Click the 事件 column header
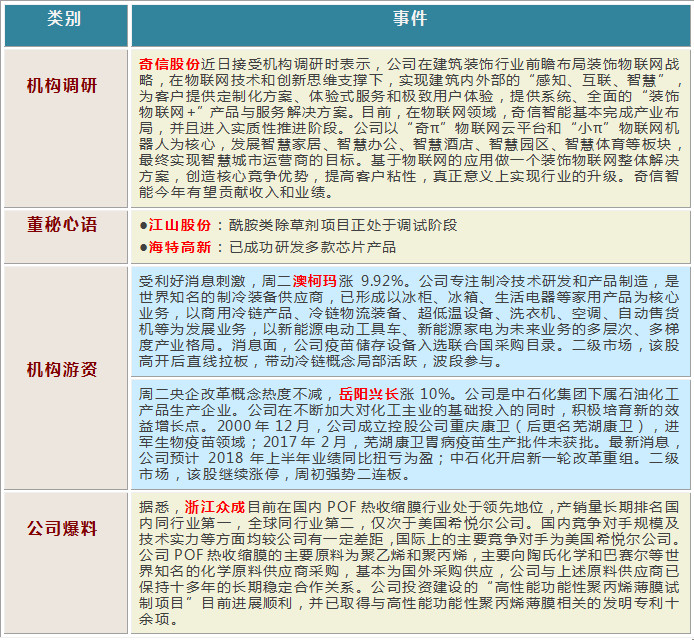694x640 pixels. click(409, 21)
